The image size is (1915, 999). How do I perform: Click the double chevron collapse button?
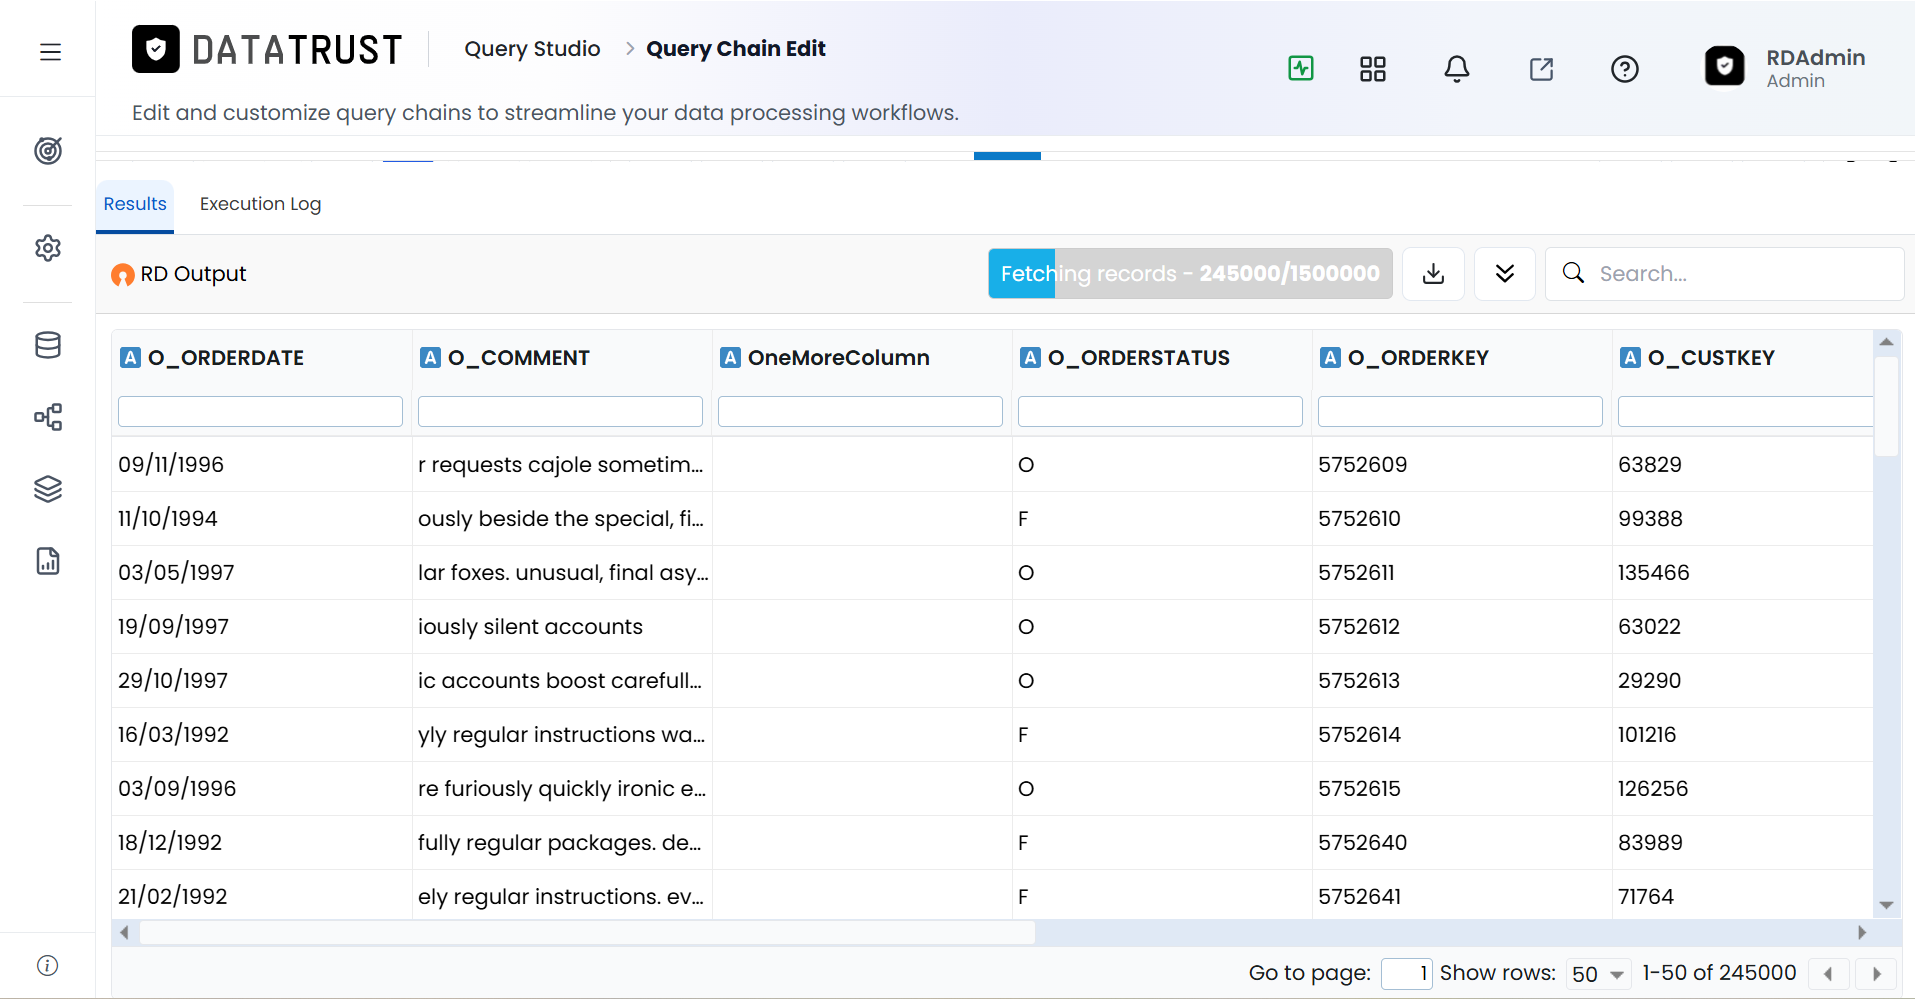pos(1505,274)
